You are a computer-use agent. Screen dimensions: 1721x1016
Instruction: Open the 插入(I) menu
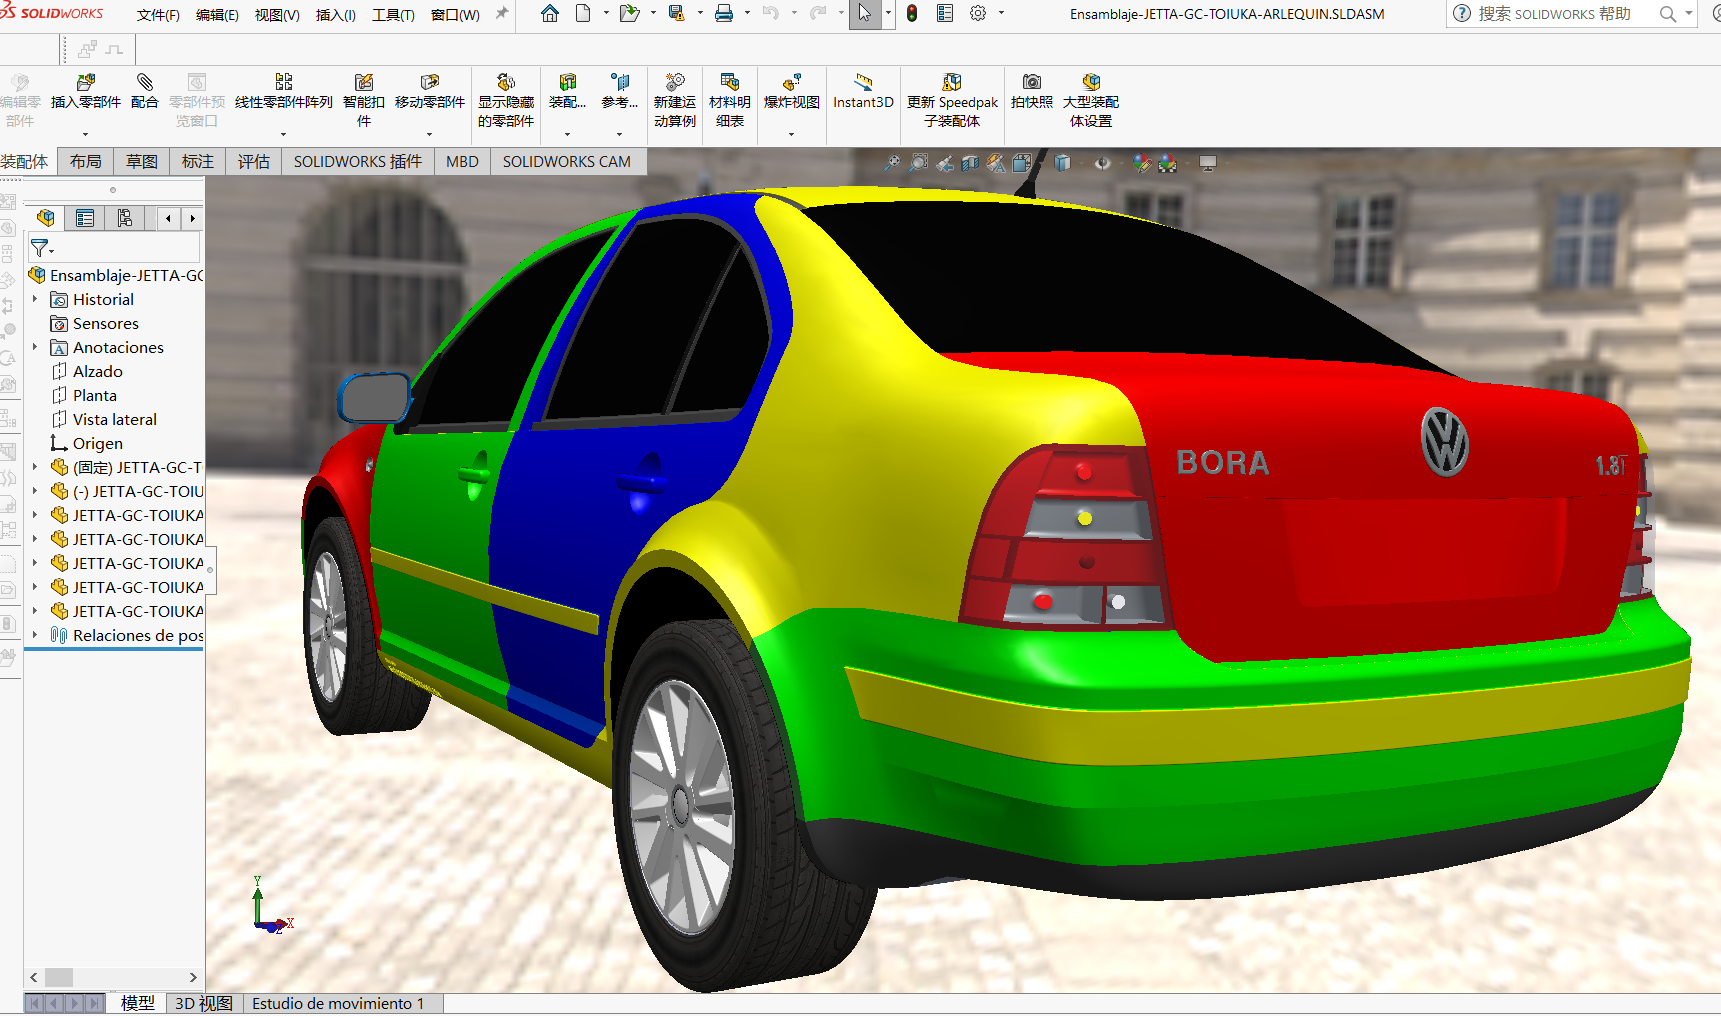[x=335, y=15]
